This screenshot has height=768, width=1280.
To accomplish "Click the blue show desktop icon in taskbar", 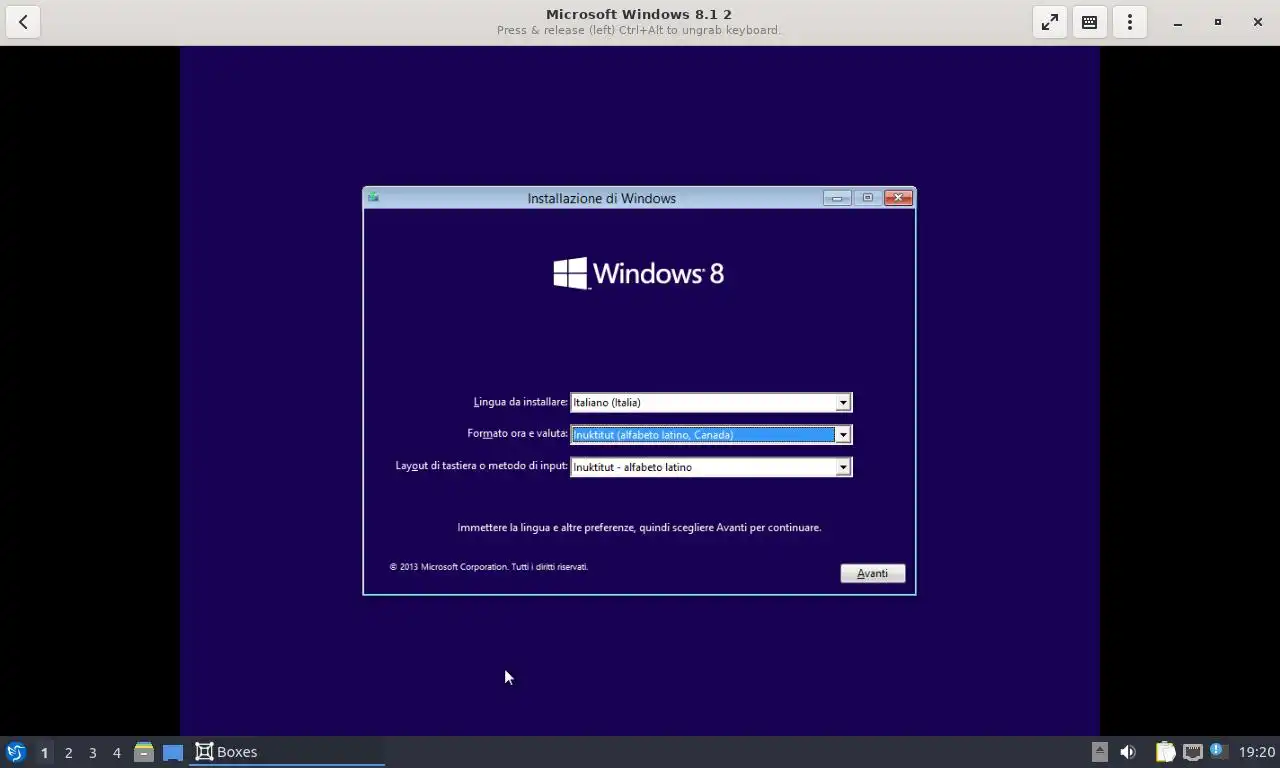I will click(173, 752).
